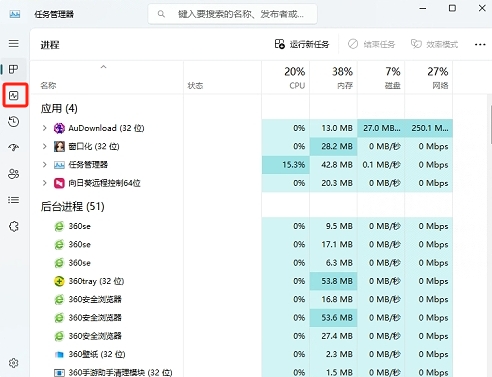The width and height of the screenshot is (492, 377).
Task: Expand the 向日葵远程控制64位 row
Action: click(44, 183)
